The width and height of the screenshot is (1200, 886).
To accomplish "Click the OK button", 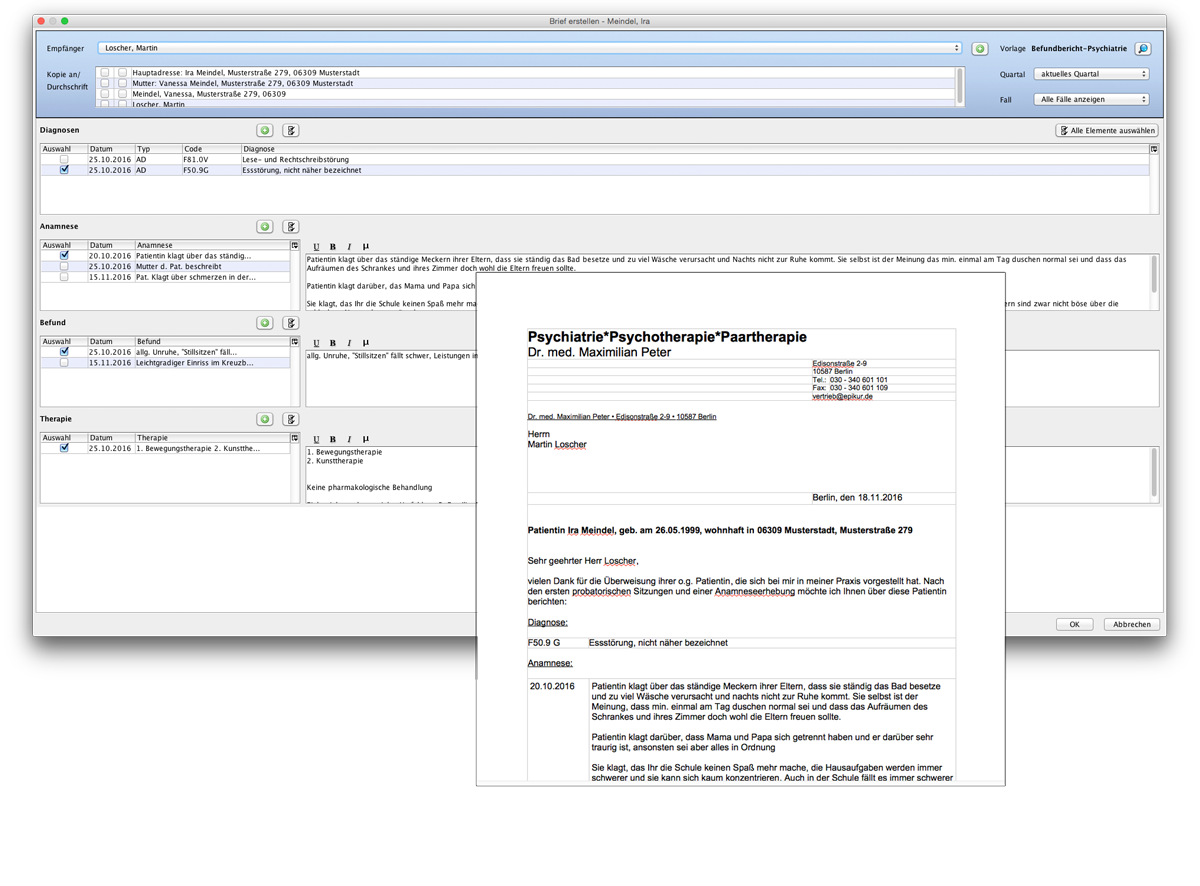I will point(1074,624).
